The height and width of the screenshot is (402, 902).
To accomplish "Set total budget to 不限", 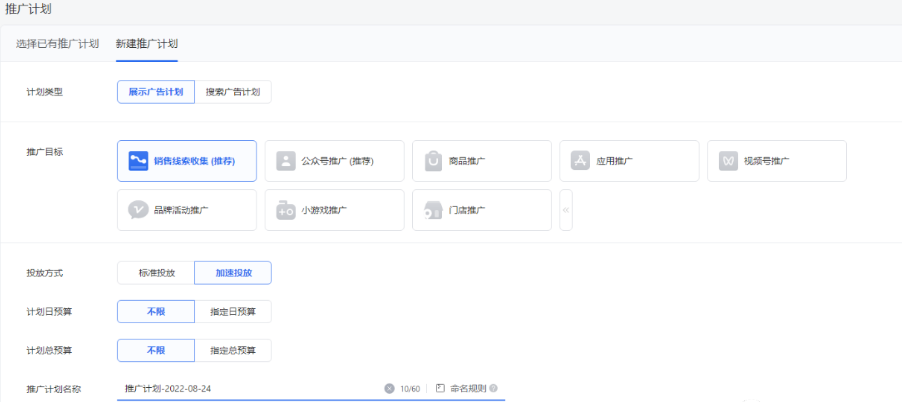I will (x=156, y=350).
